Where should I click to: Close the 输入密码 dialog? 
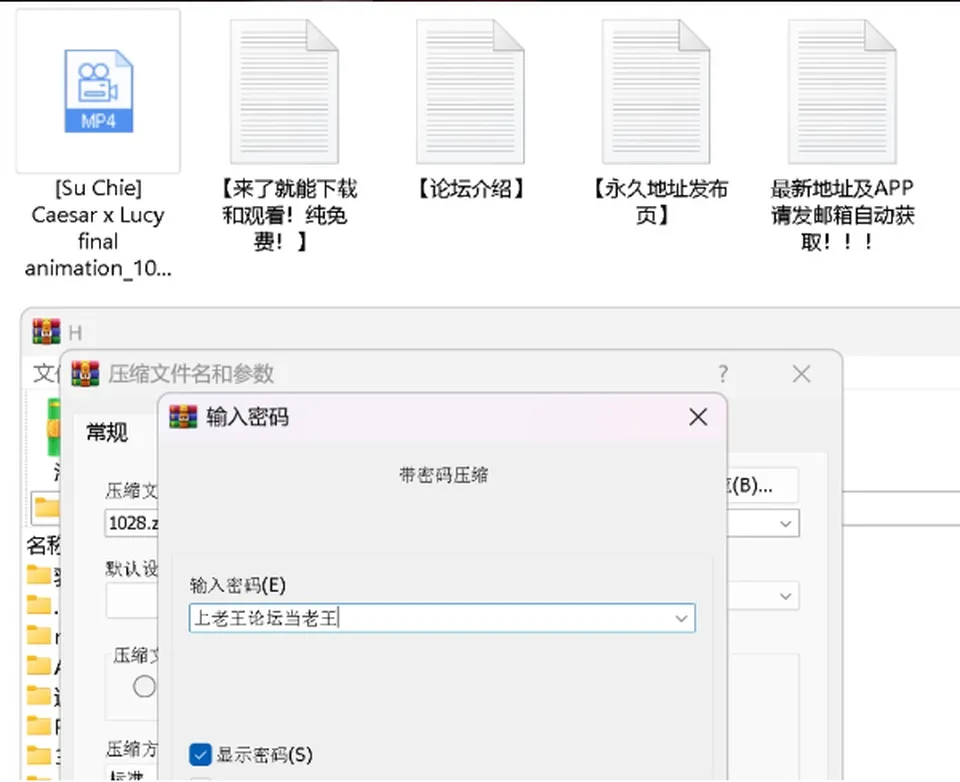(698, 417)
